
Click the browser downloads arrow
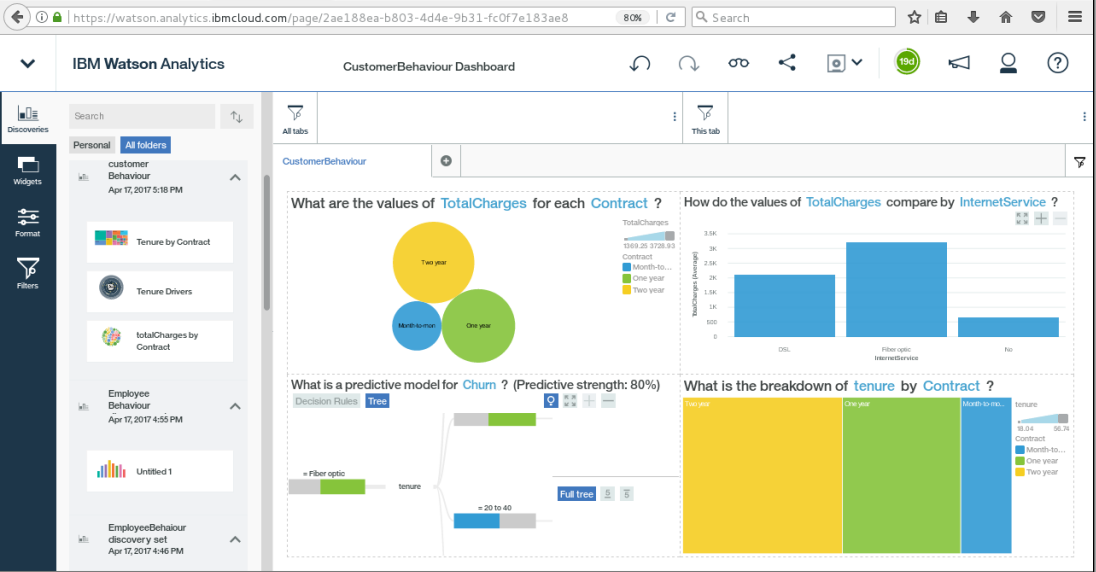973,17
